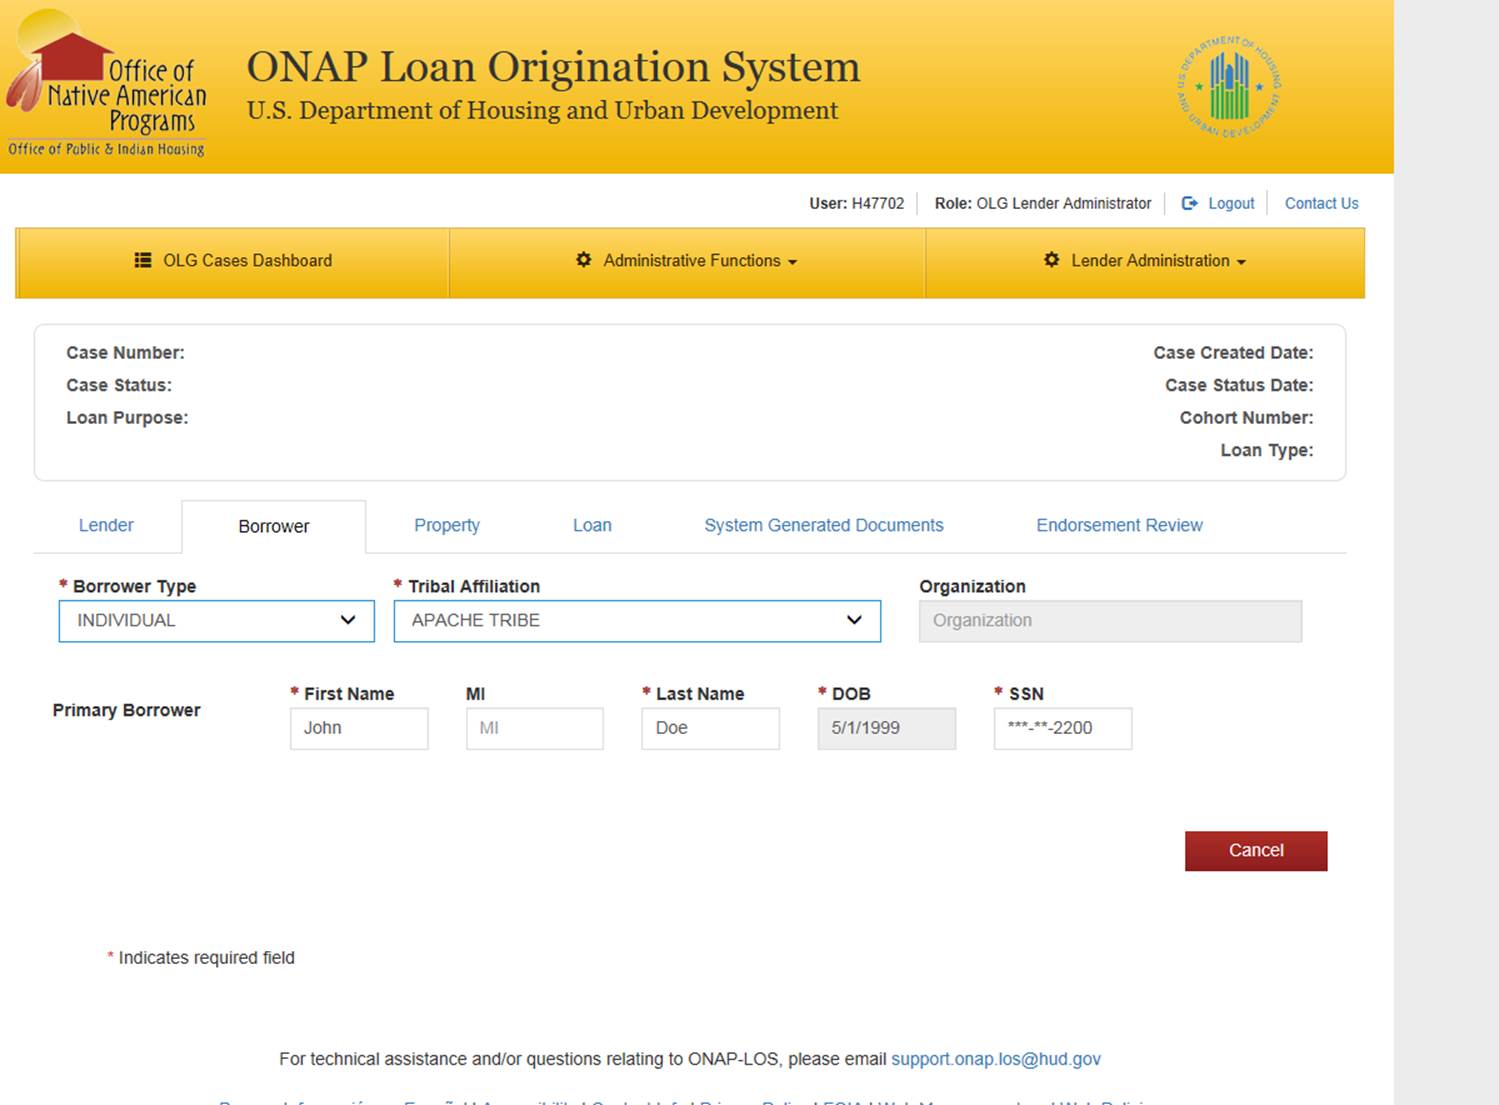Open the Loan tab
This screenshot has width=1499, height=1105.
[x=592, y=525]
